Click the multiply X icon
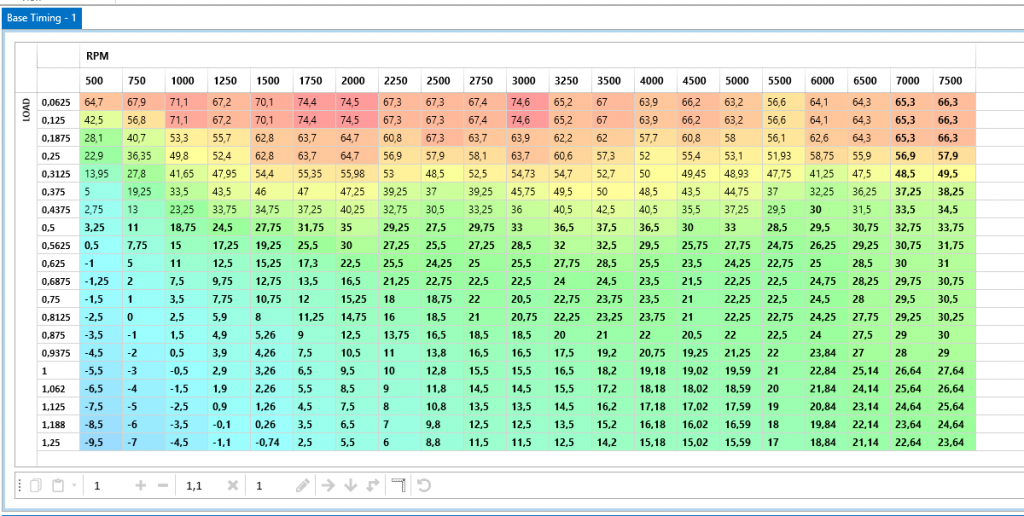This screenshot has width=1024, height=516. click(x=233, y=486)
